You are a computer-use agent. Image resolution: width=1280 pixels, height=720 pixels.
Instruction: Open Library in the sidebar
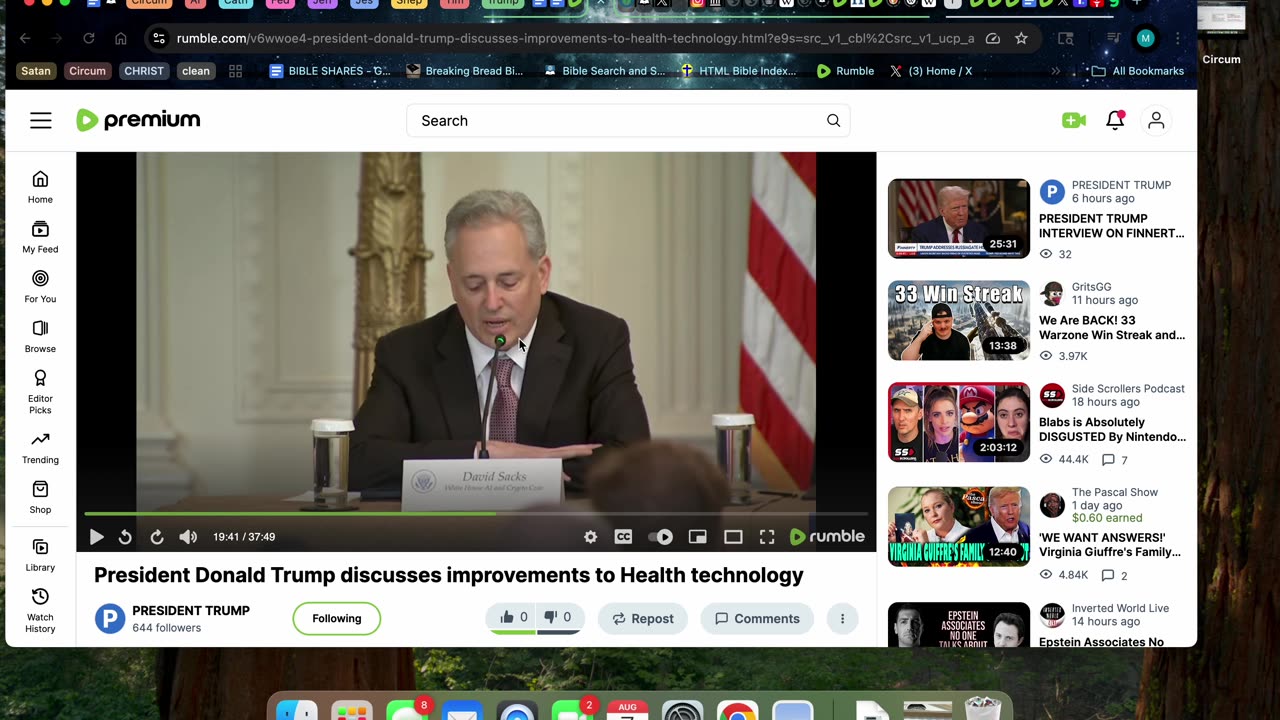(40, 555)
